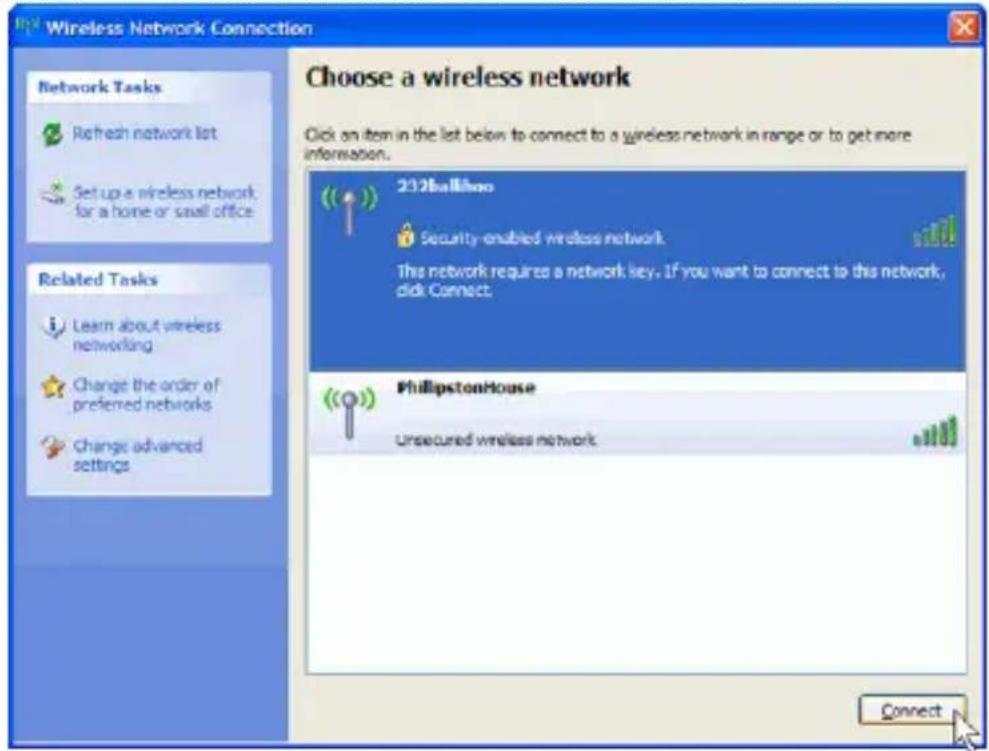This screenshot has height=751, width=989.
Task: Open Set up a wireless network link
Action: click(x=164, y=202)
